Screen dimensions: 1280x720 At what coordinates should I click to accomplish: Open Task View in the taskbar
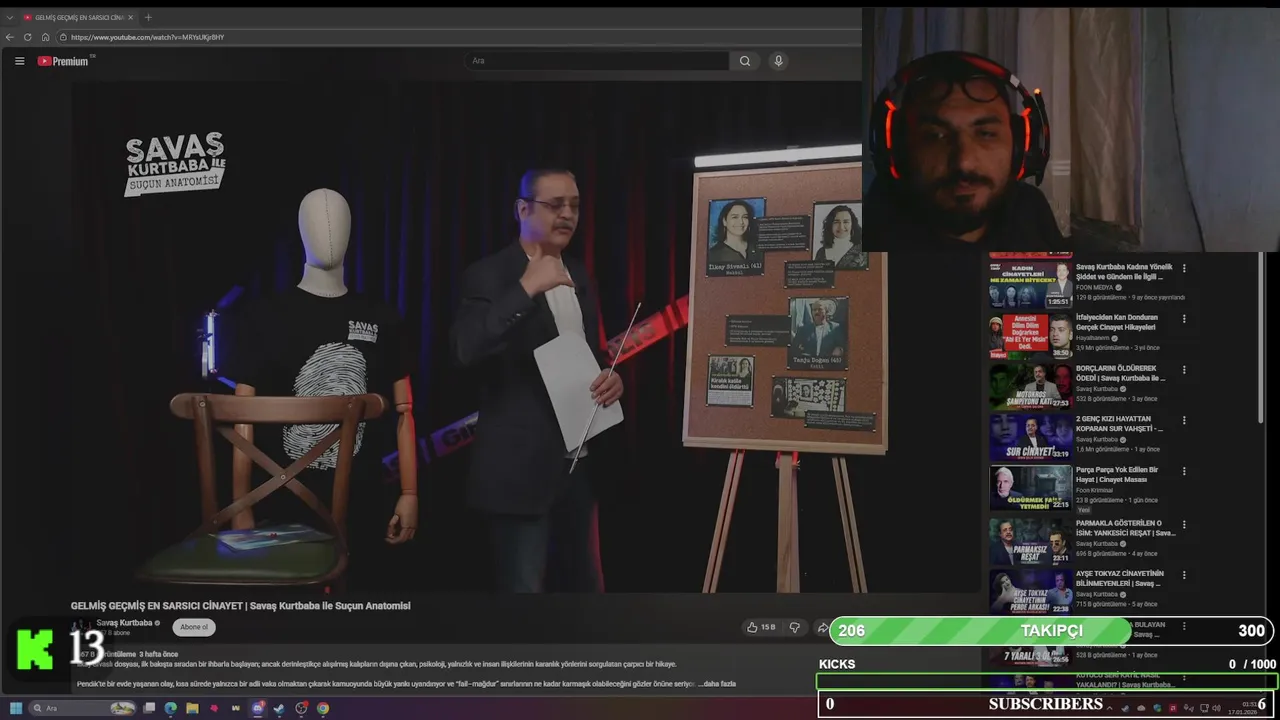(149, 708)
